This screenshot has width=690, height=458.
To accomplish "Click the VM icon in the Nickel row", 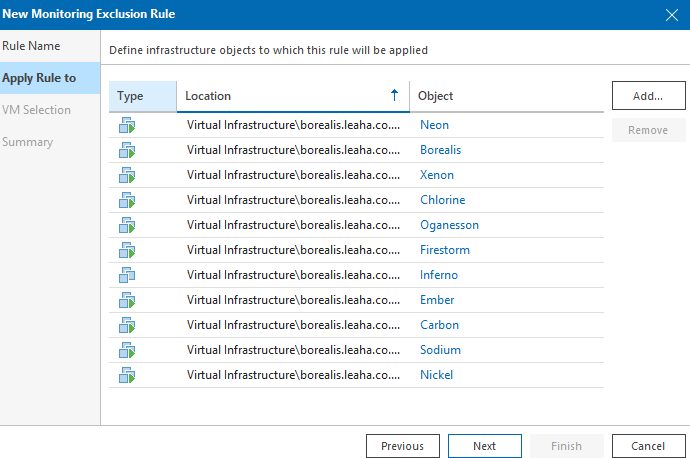I will (127, 375).
